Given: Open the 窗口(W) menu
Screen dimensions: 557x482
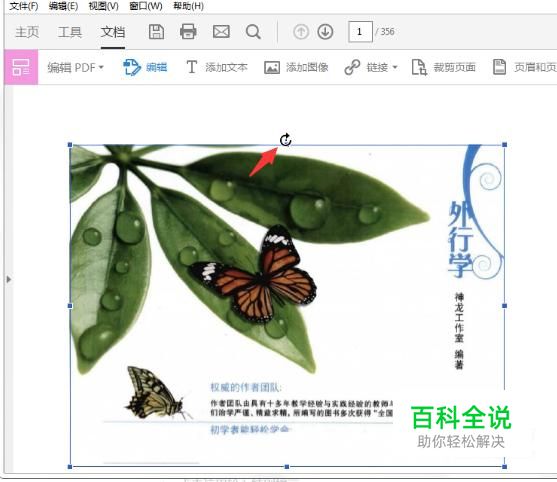Looking at the screenshot, I should (146, 6).
